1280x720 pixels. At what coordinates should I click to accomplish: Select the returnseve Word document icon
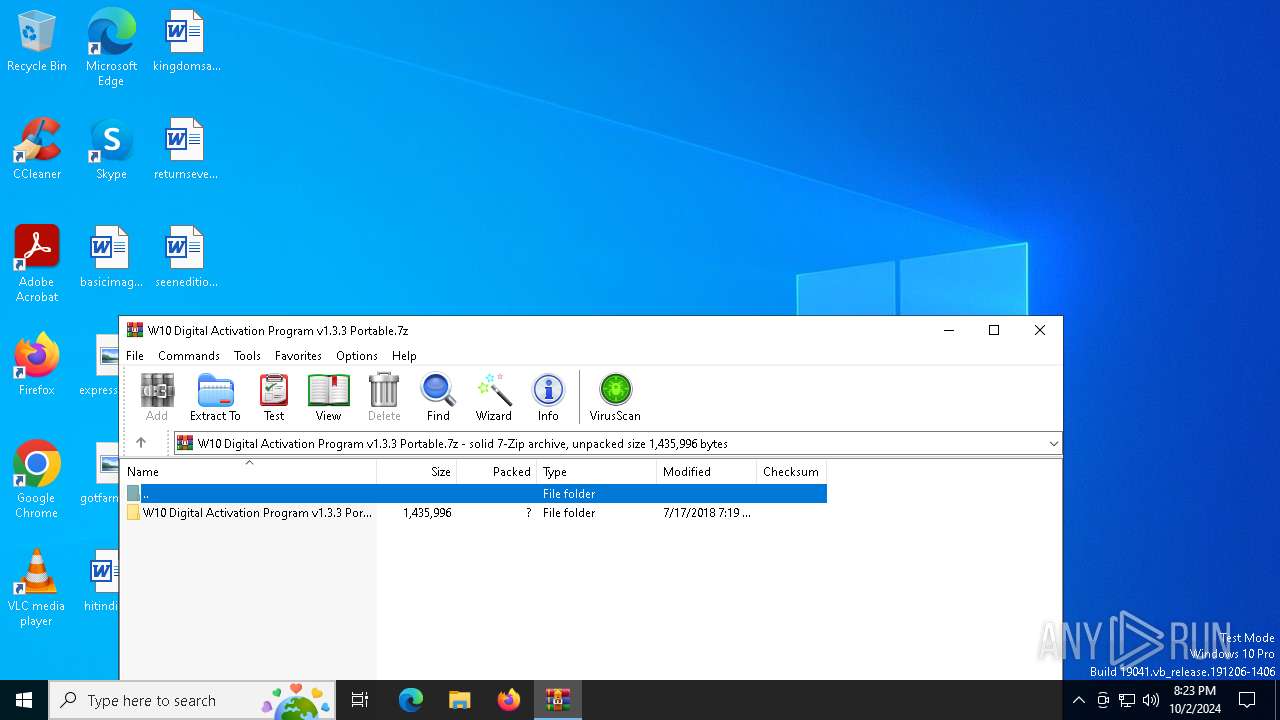(x=185, y=150)
